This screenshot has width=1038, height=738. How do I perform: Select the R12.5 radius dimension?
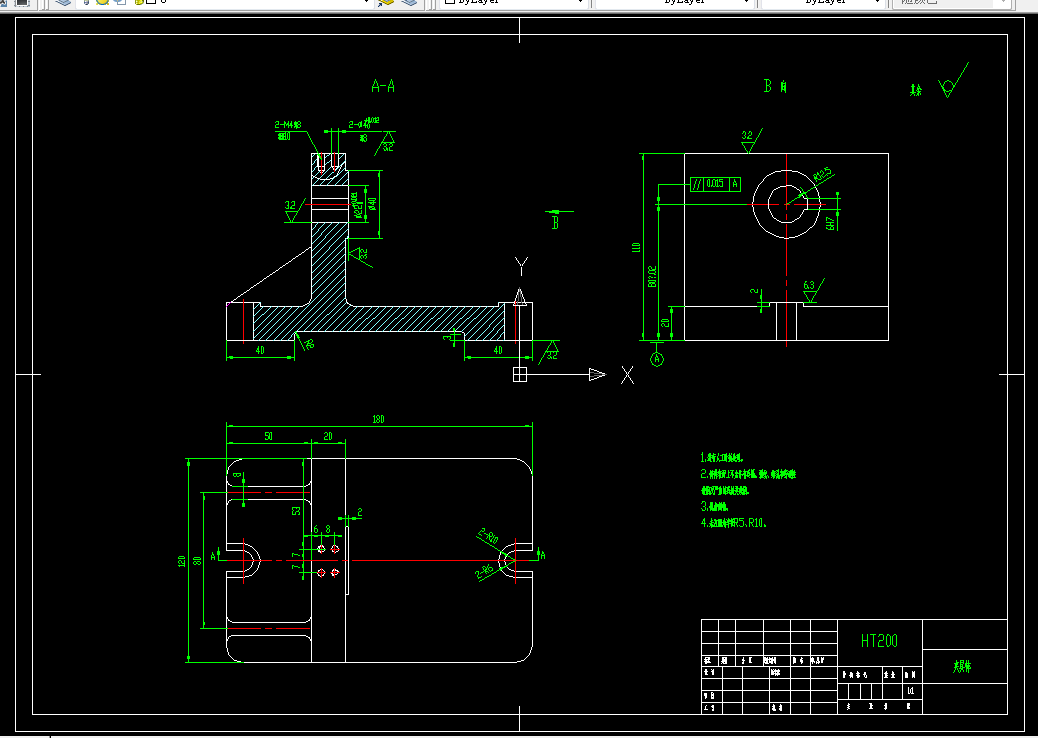(822, 174)
